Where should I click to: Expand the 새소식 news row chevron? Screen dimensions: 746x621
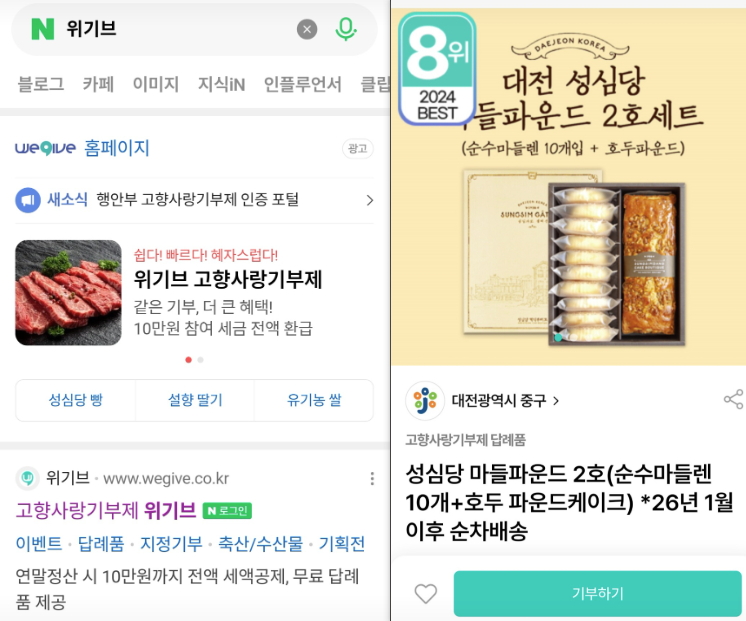(x=370, y=200)
